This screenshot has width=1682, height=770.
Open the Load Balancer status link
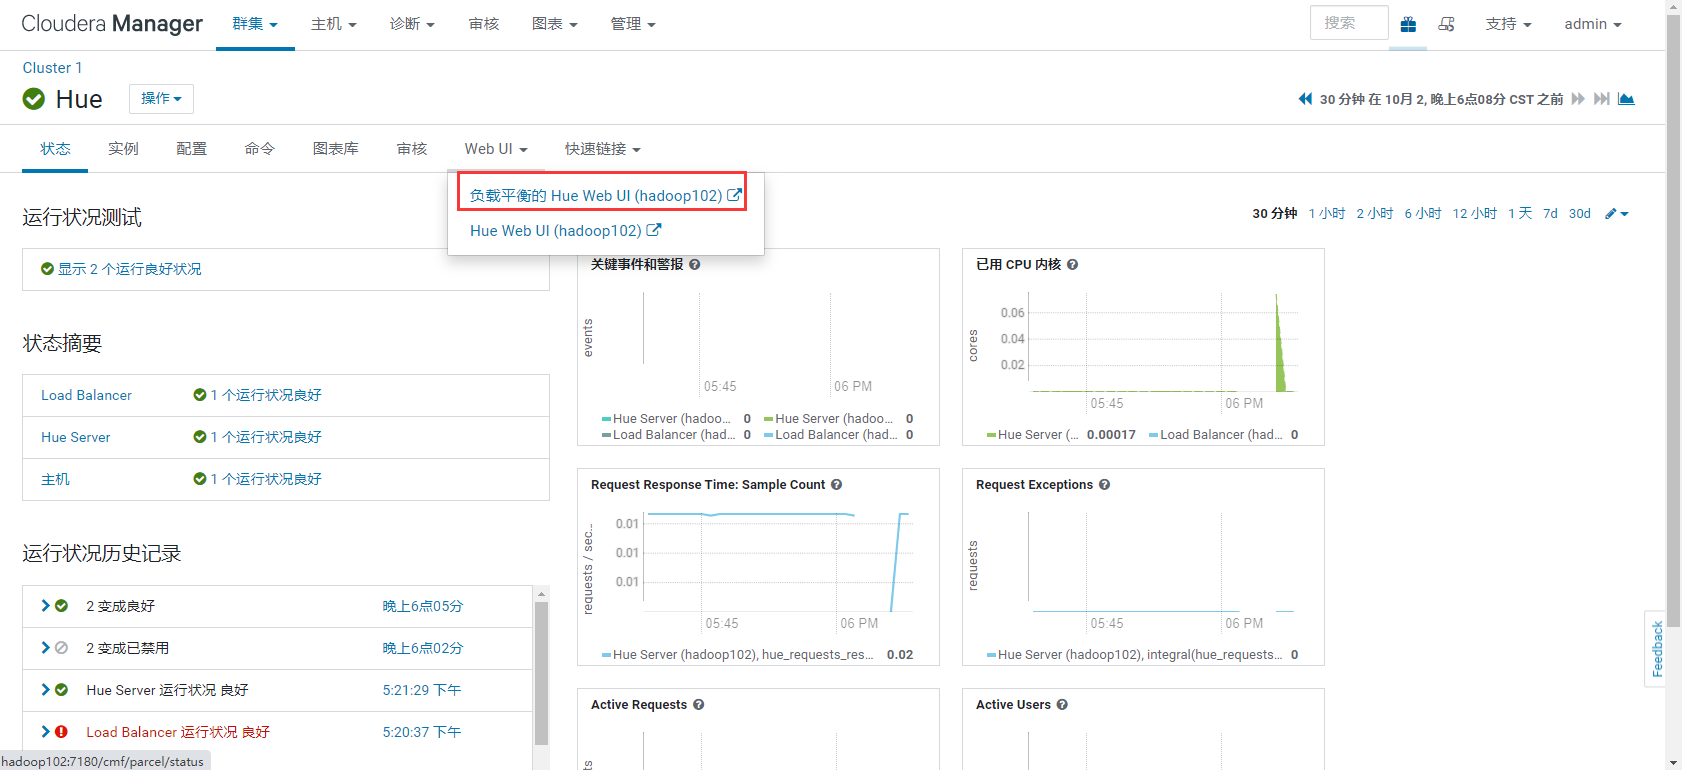pos(86,396)
